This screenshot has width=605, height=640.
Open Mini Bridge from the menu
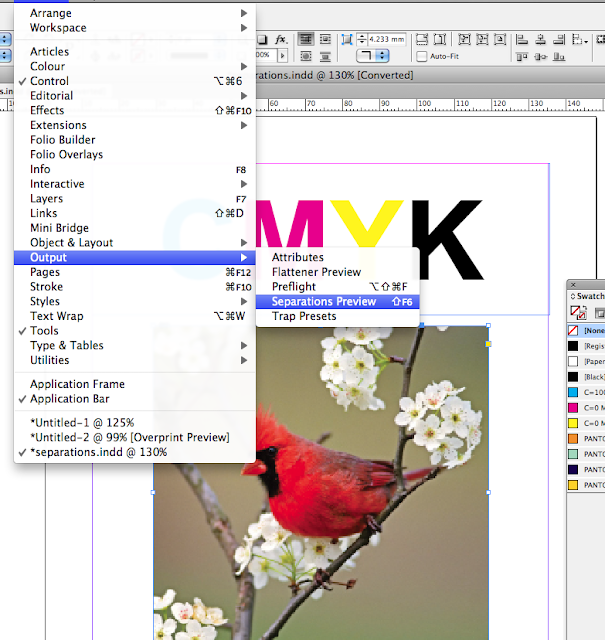135,228
